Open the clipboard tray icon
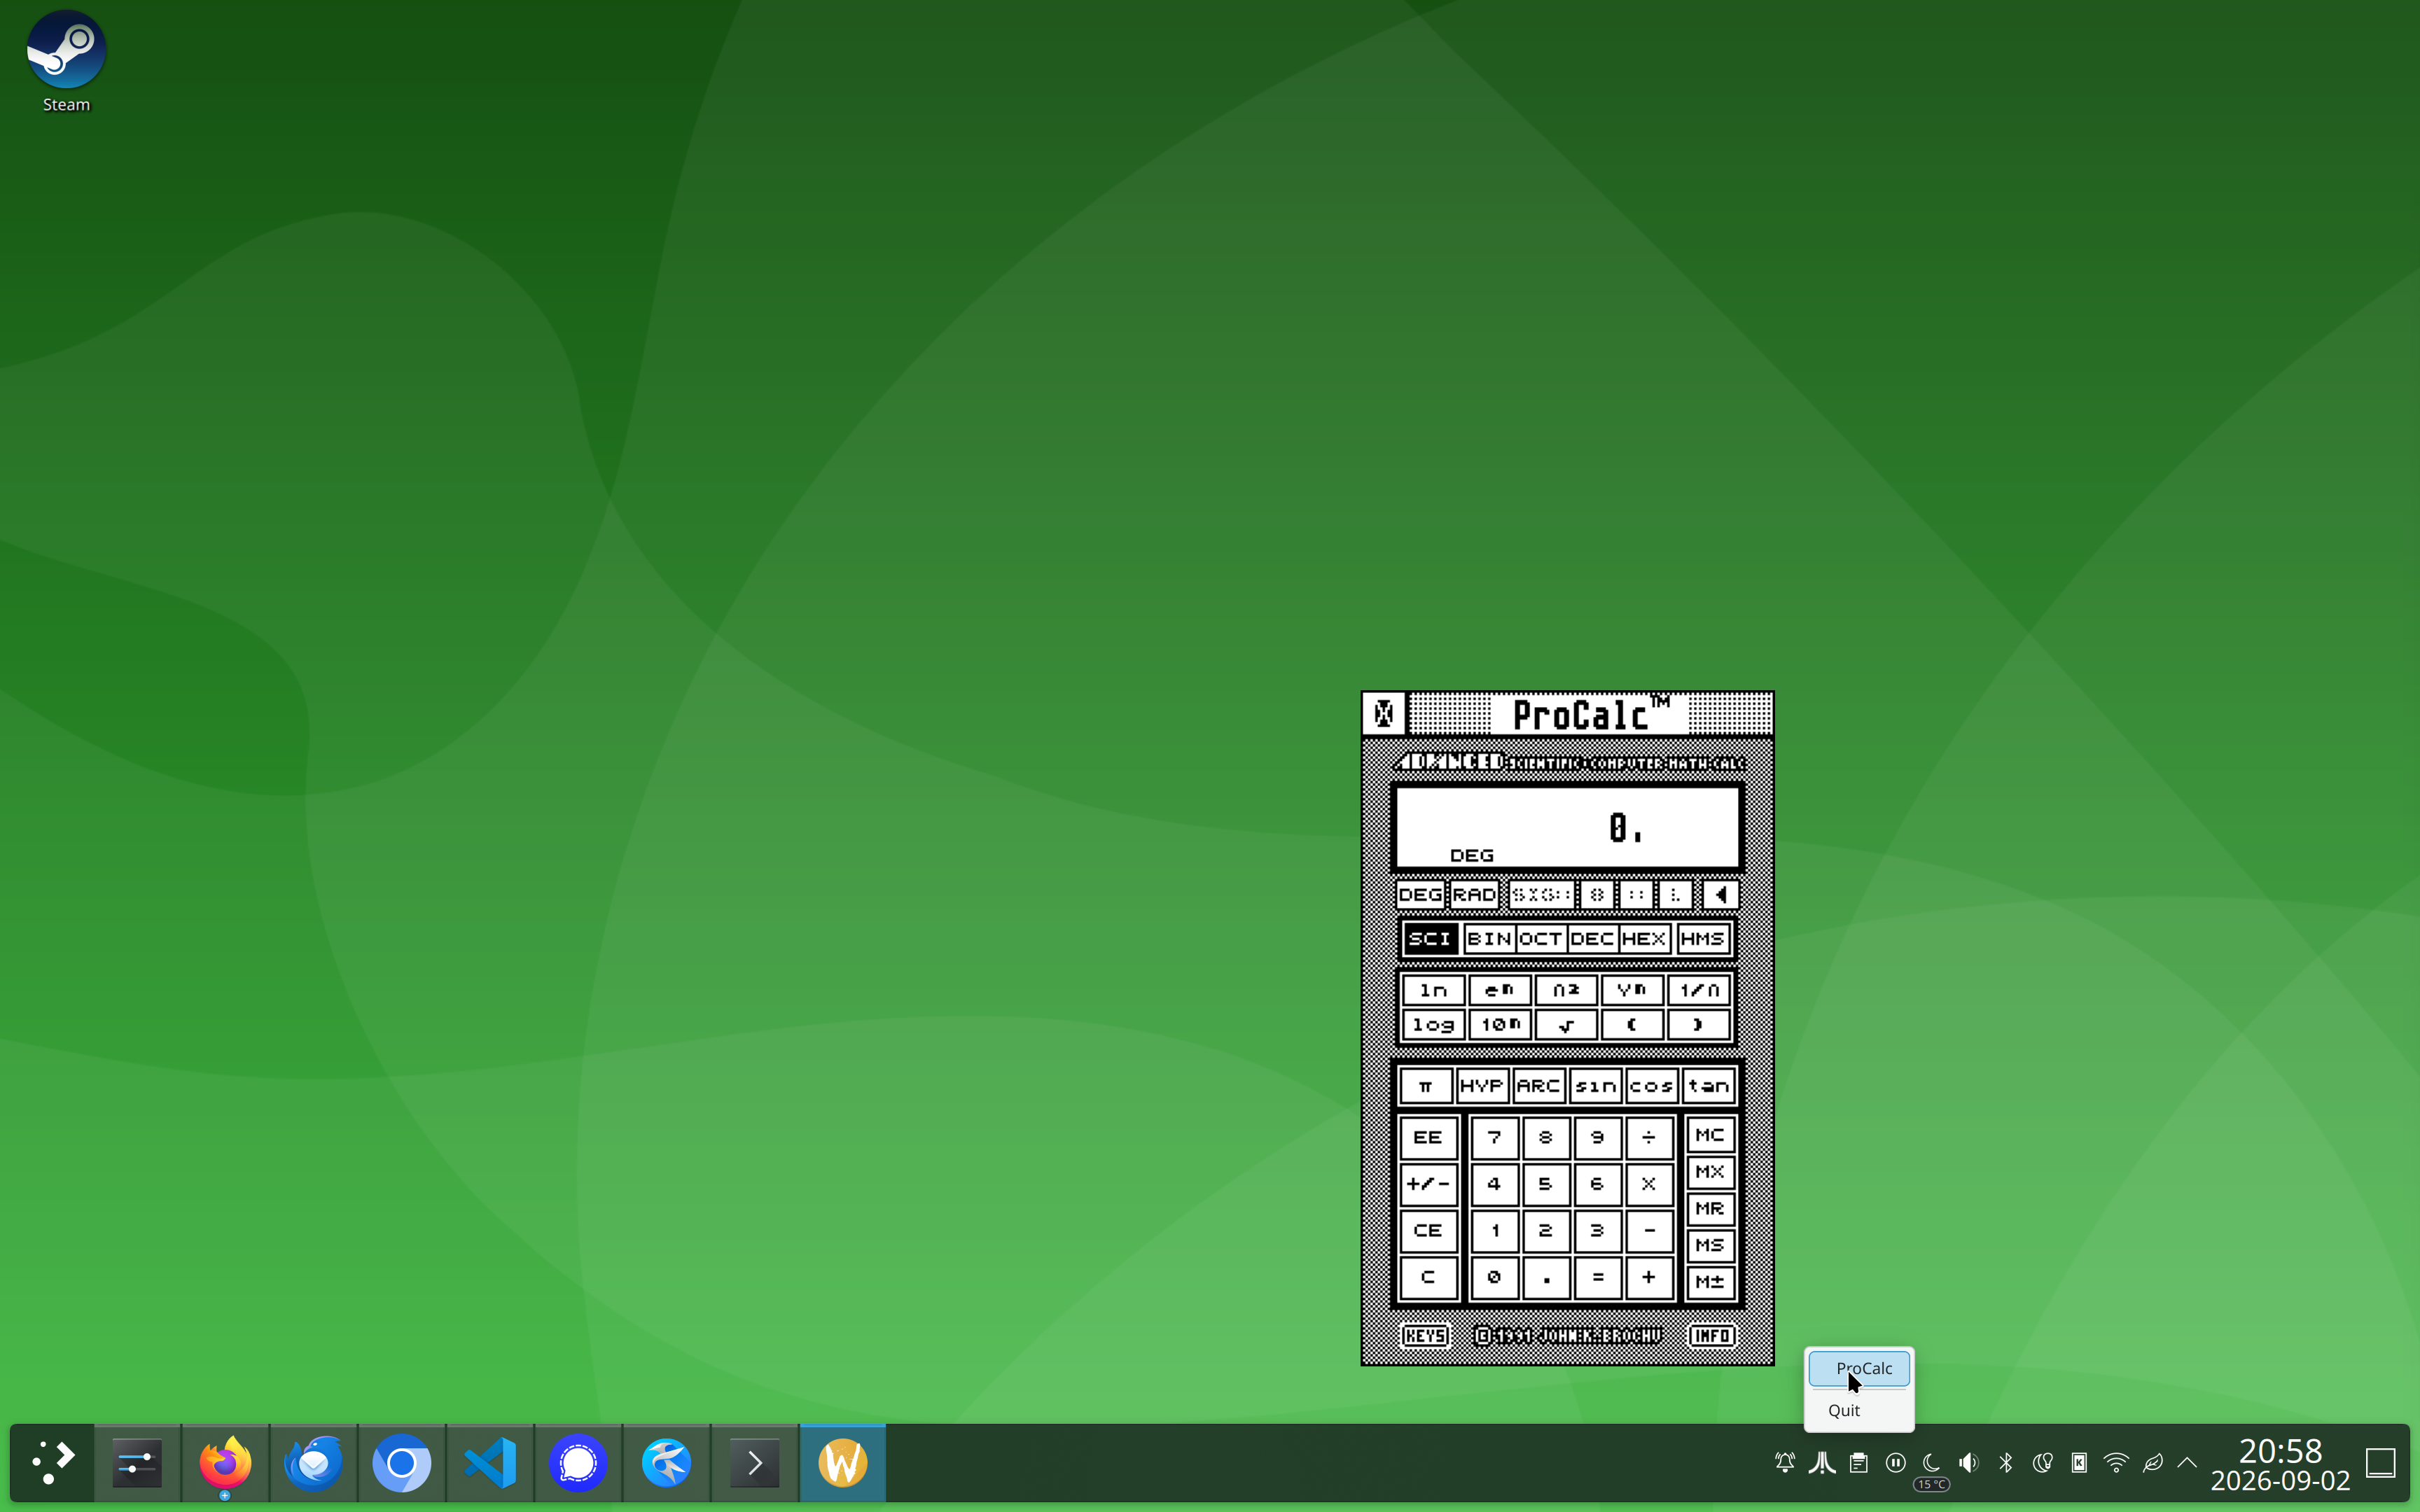The image size is (2420, 1512). click(x=1858, y=1463)
